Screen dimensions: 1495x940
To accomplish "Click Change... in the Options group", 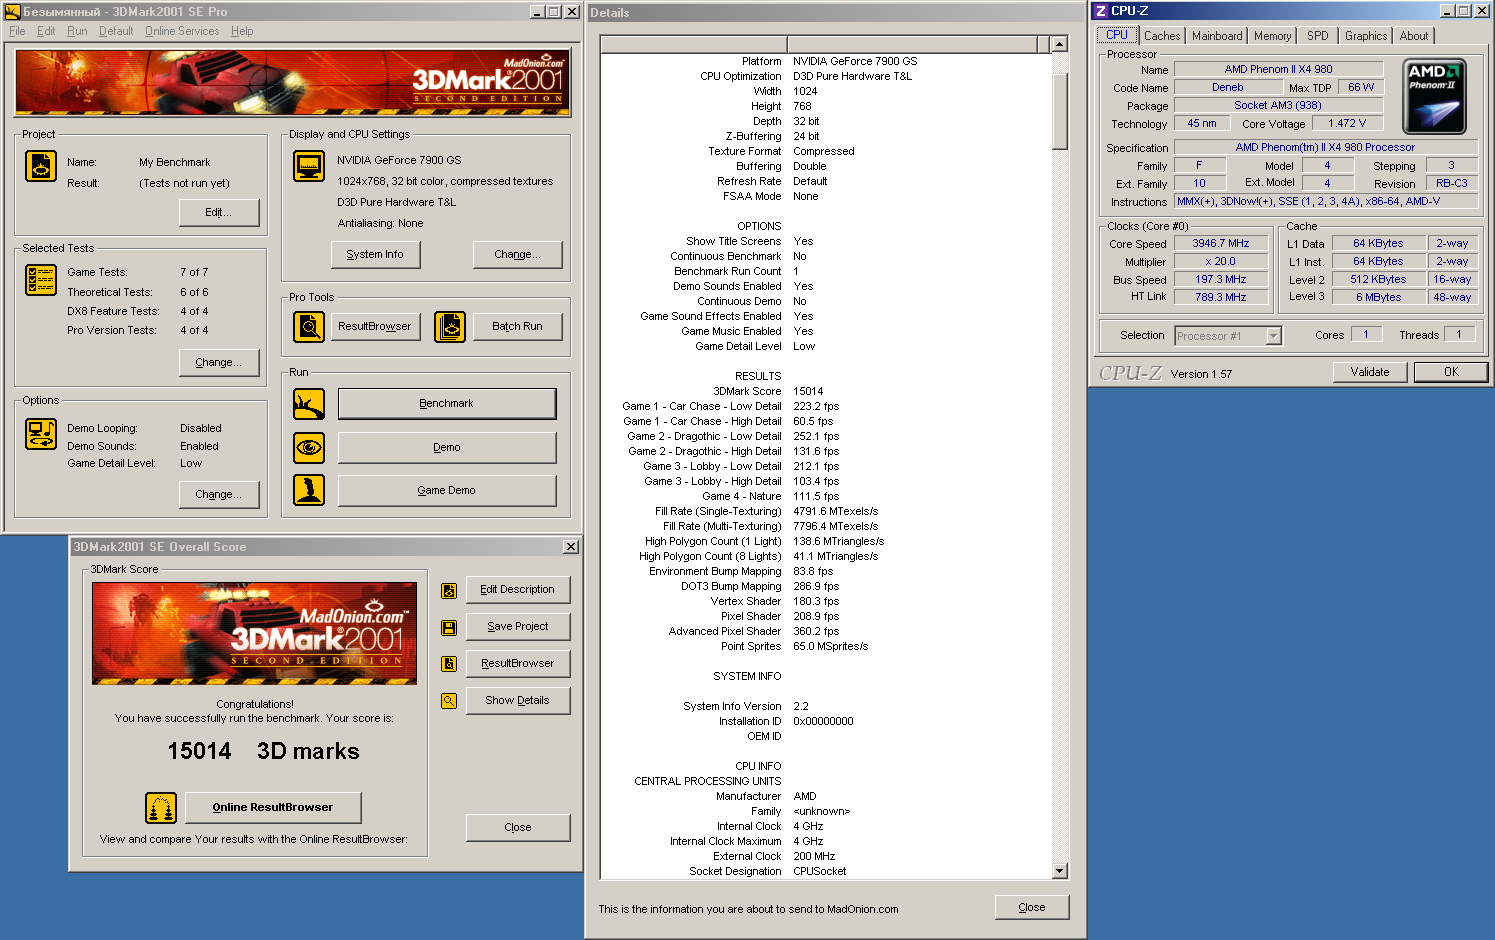I will pos(219,495).
